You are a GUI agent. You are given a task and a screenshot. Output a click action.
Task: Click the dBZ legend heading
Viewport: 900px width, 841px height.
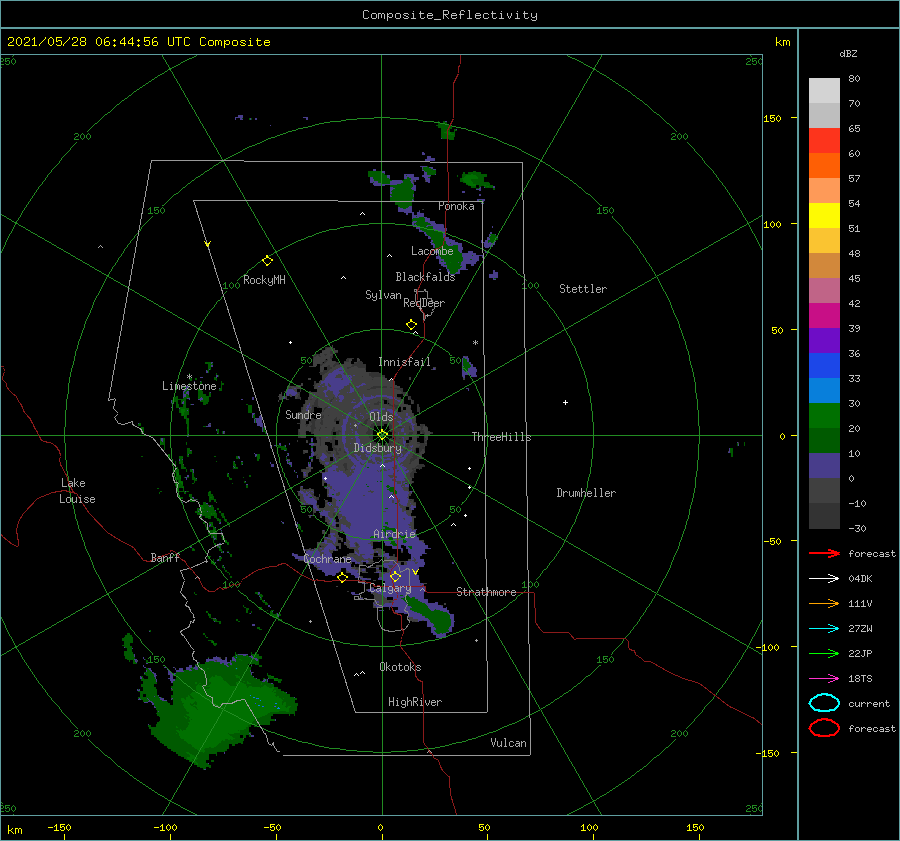(x=848, y=53)
